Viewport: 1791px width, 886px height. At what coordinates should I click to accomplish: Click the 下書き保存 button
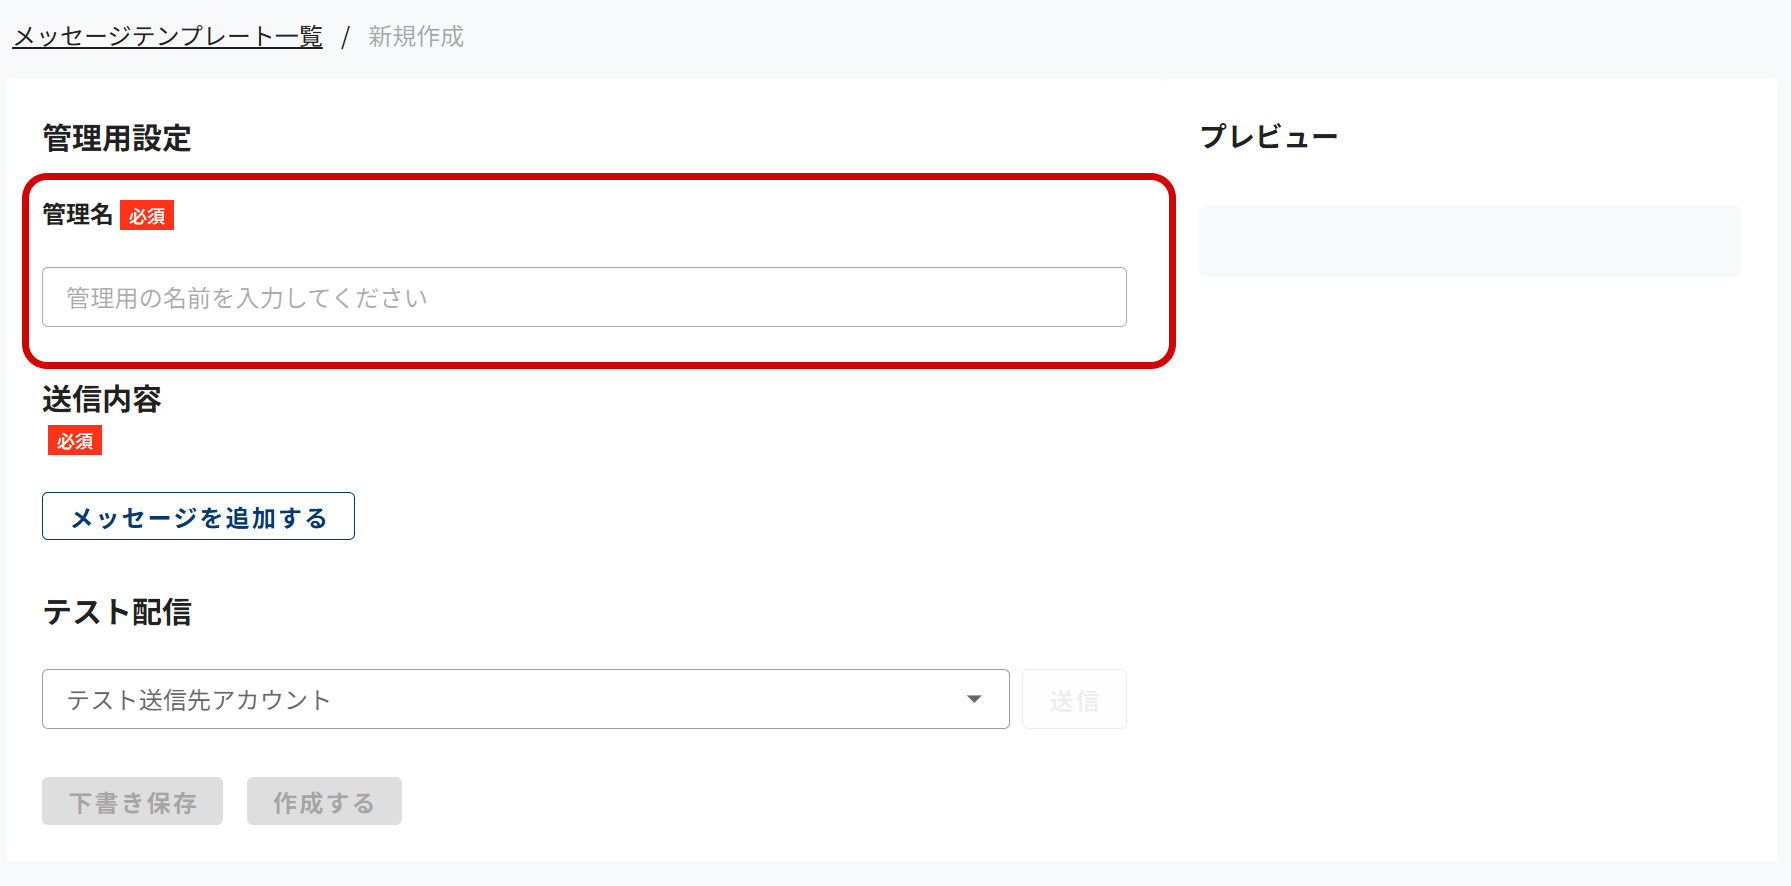132,802
